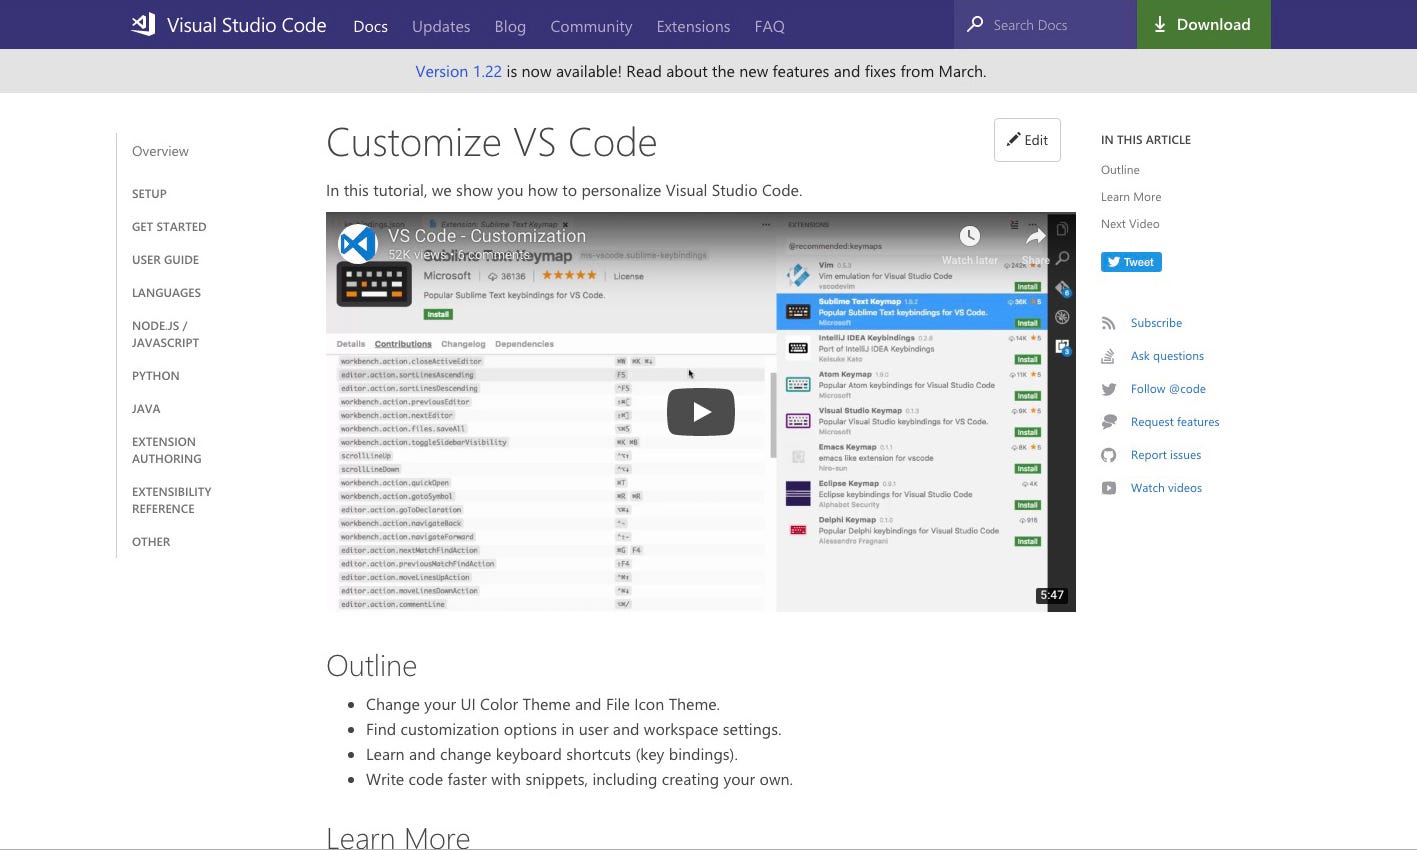Click the Subscribe link
The image size is (1417, 850).
tap(1156, 323)
